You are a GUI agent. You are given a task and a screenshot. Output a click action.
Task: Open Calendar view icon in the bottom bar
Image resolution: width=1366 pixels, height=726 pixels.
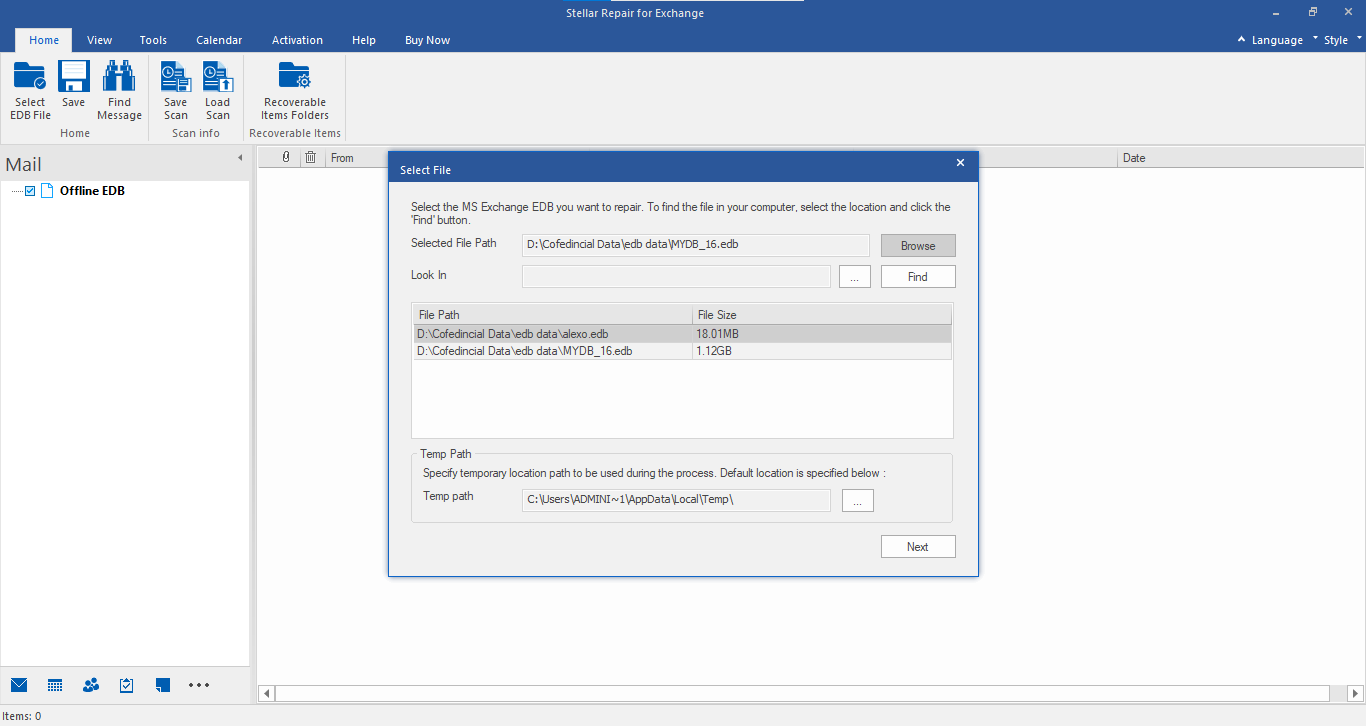click(55, 685)
